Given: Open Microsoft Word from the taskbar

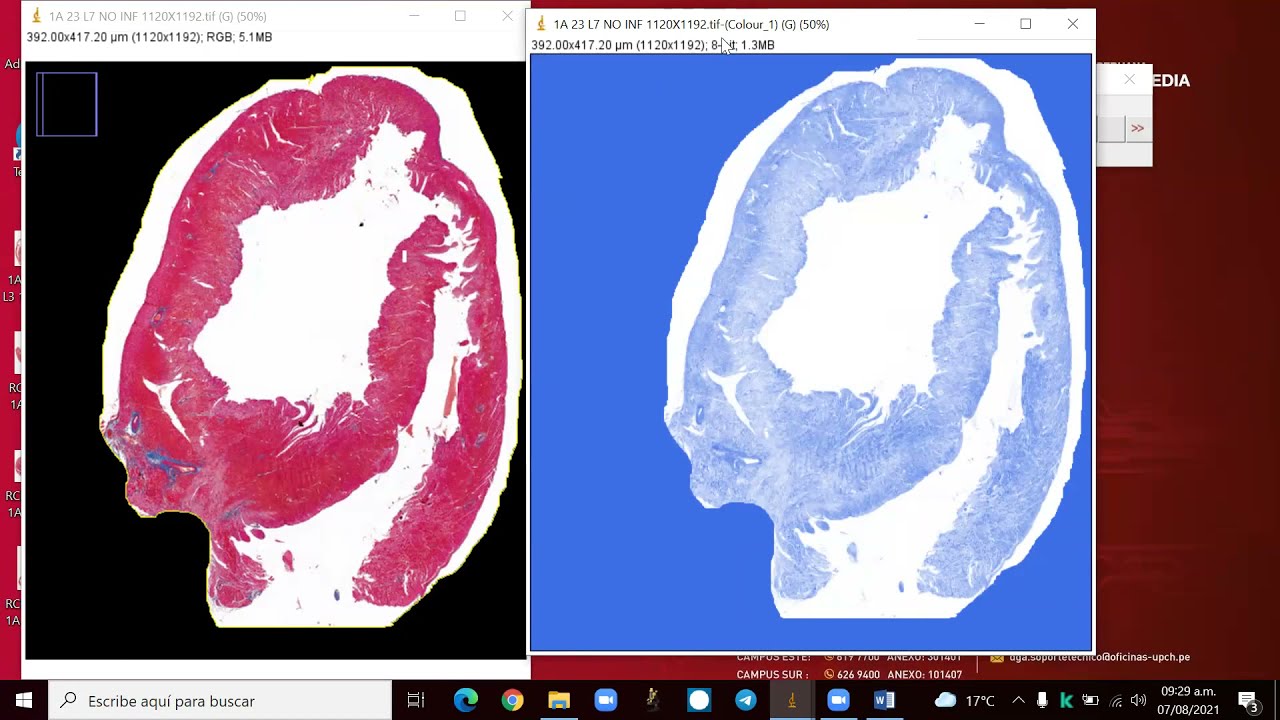Looking at the screenshot, I should (x=884, y=701).
